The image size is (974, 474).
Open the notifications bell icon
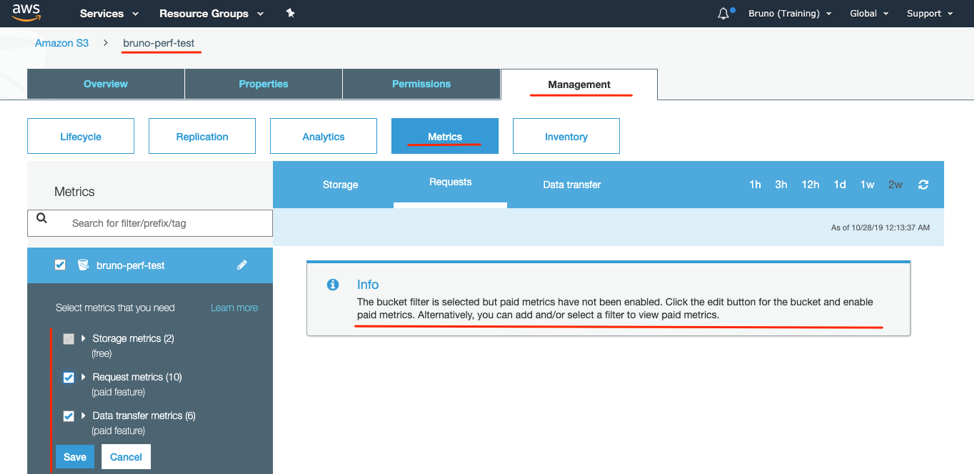tap(723, 14)
